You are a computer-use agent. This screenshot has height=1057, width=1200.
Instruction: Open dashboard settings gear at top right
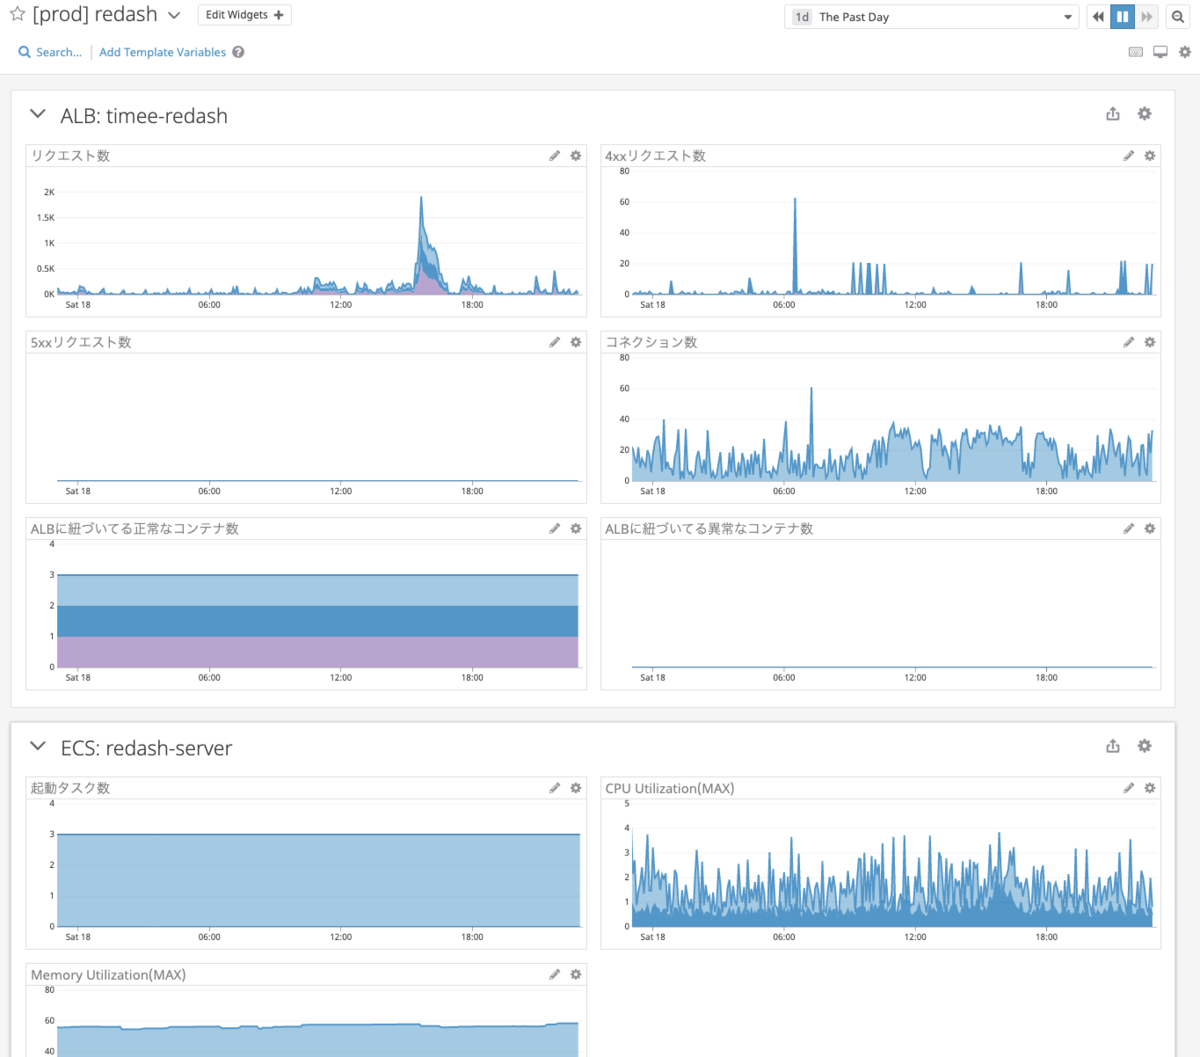click(1185, 52)
